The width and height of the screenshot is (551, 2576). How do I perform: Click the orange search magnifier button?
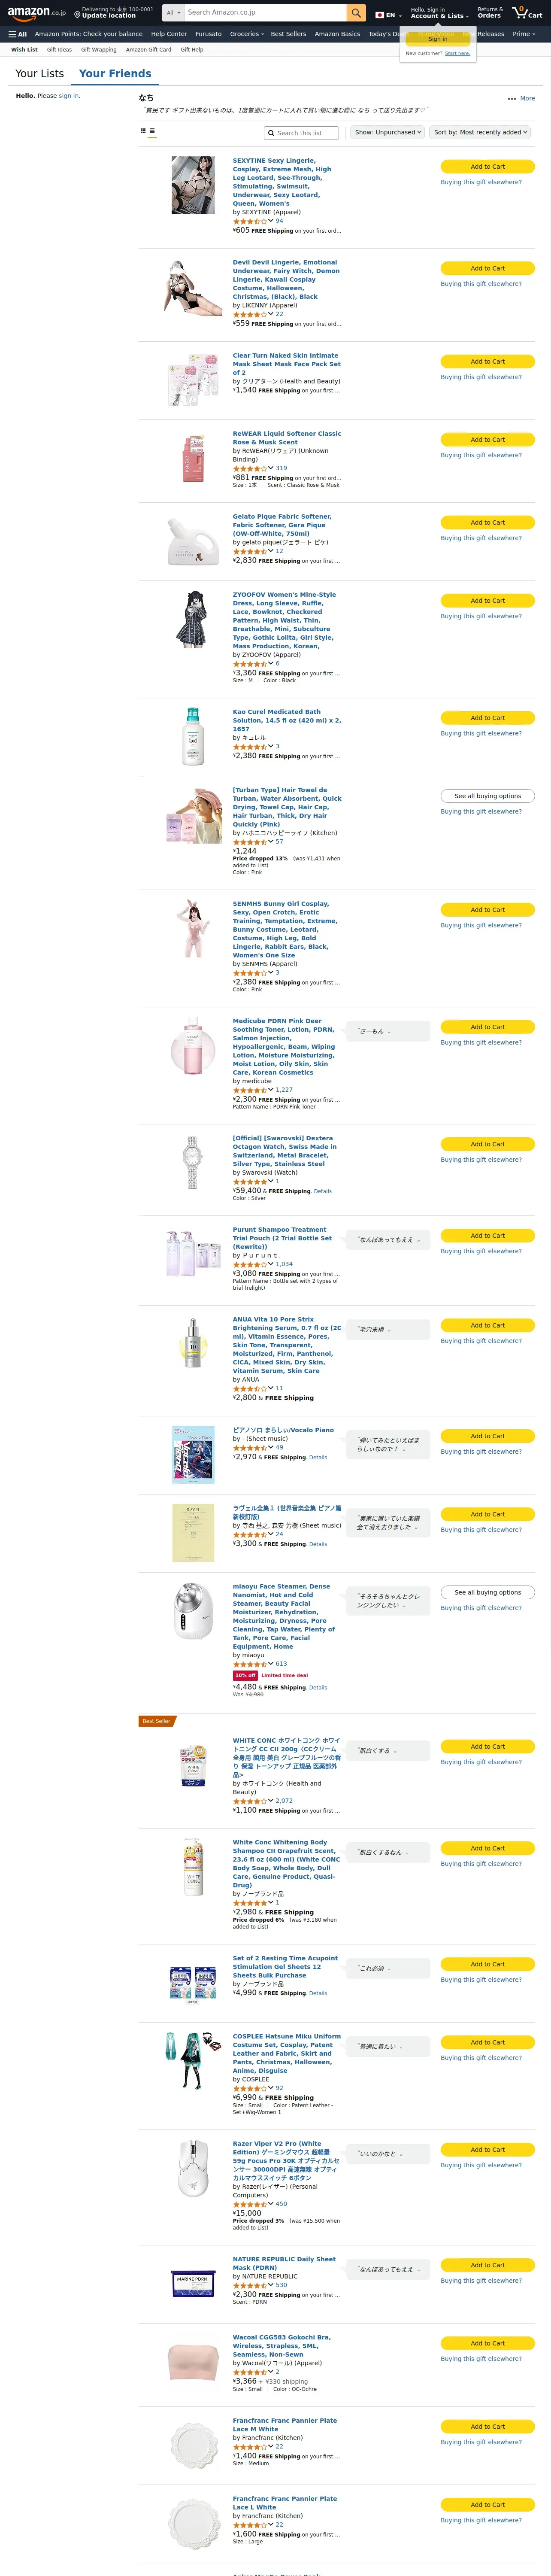[x=356, y=13]
